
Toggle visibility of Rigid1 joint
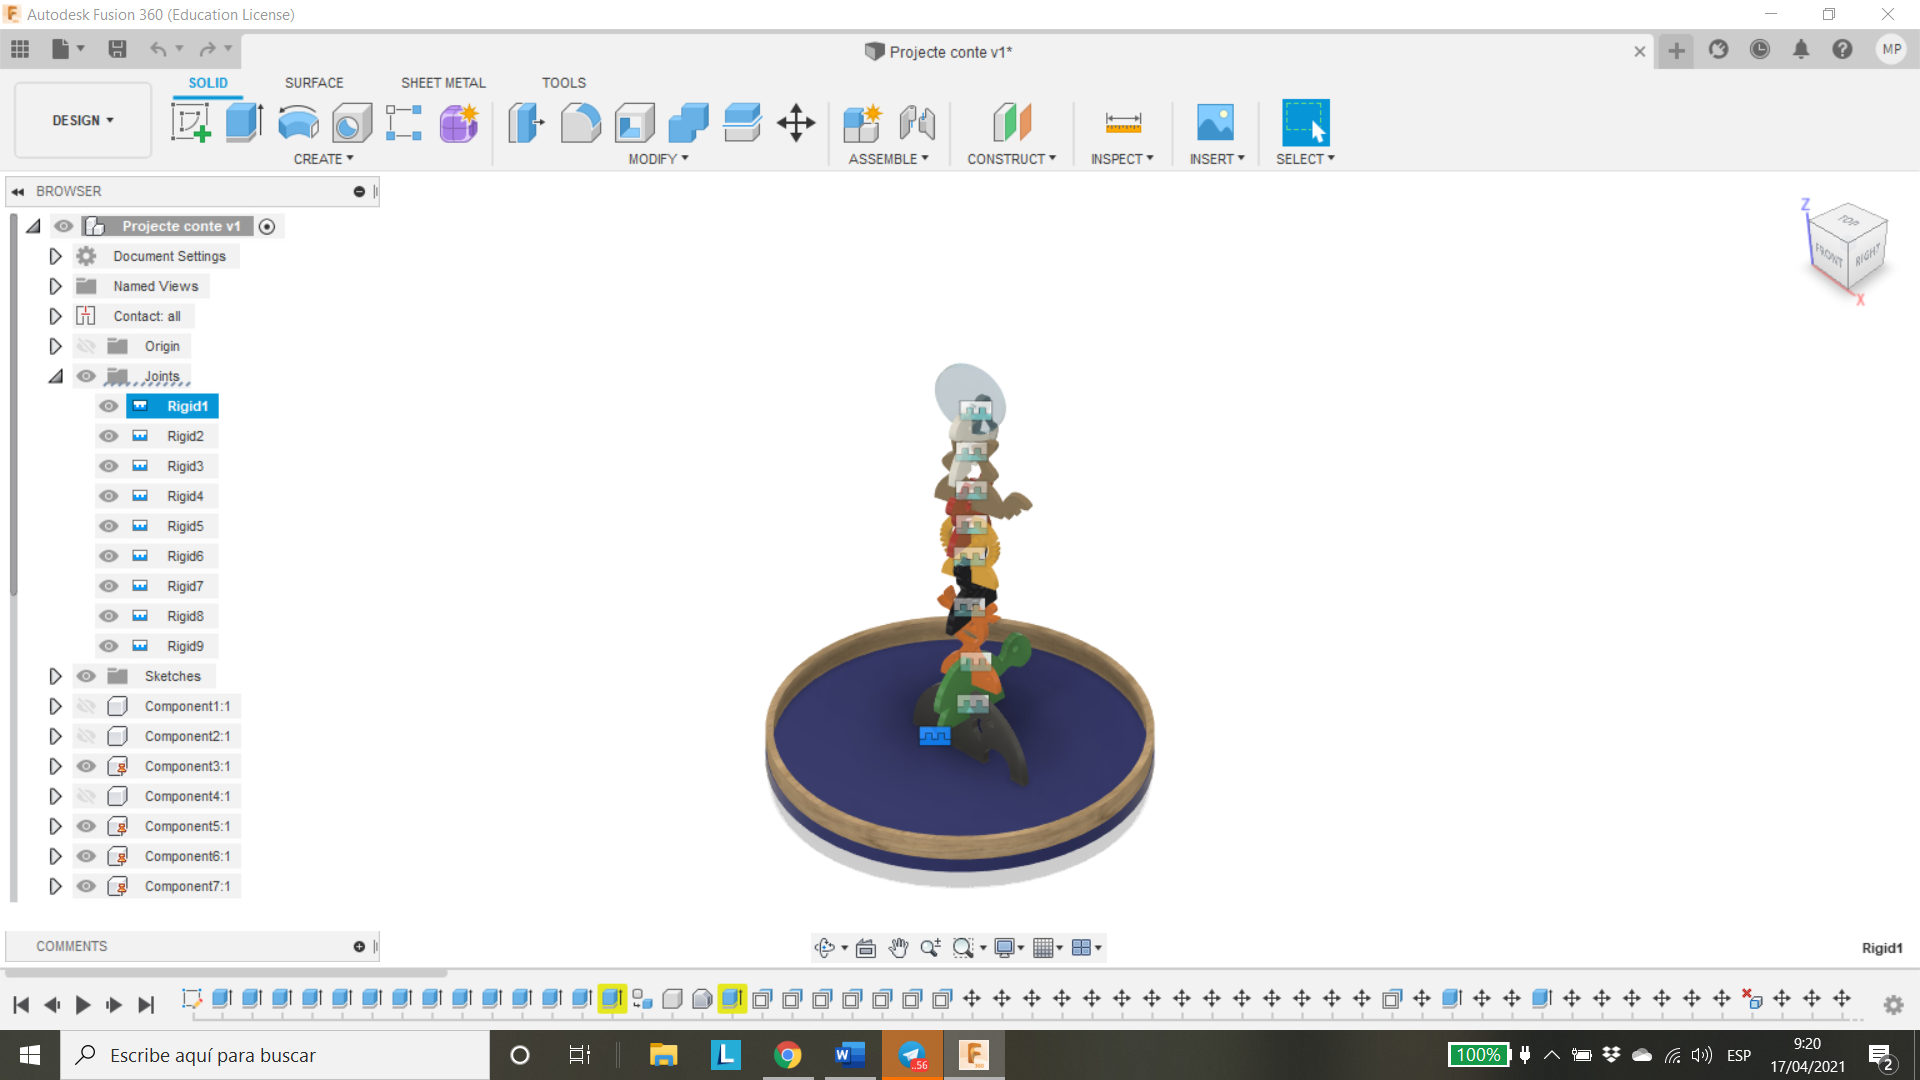point(108,406)
